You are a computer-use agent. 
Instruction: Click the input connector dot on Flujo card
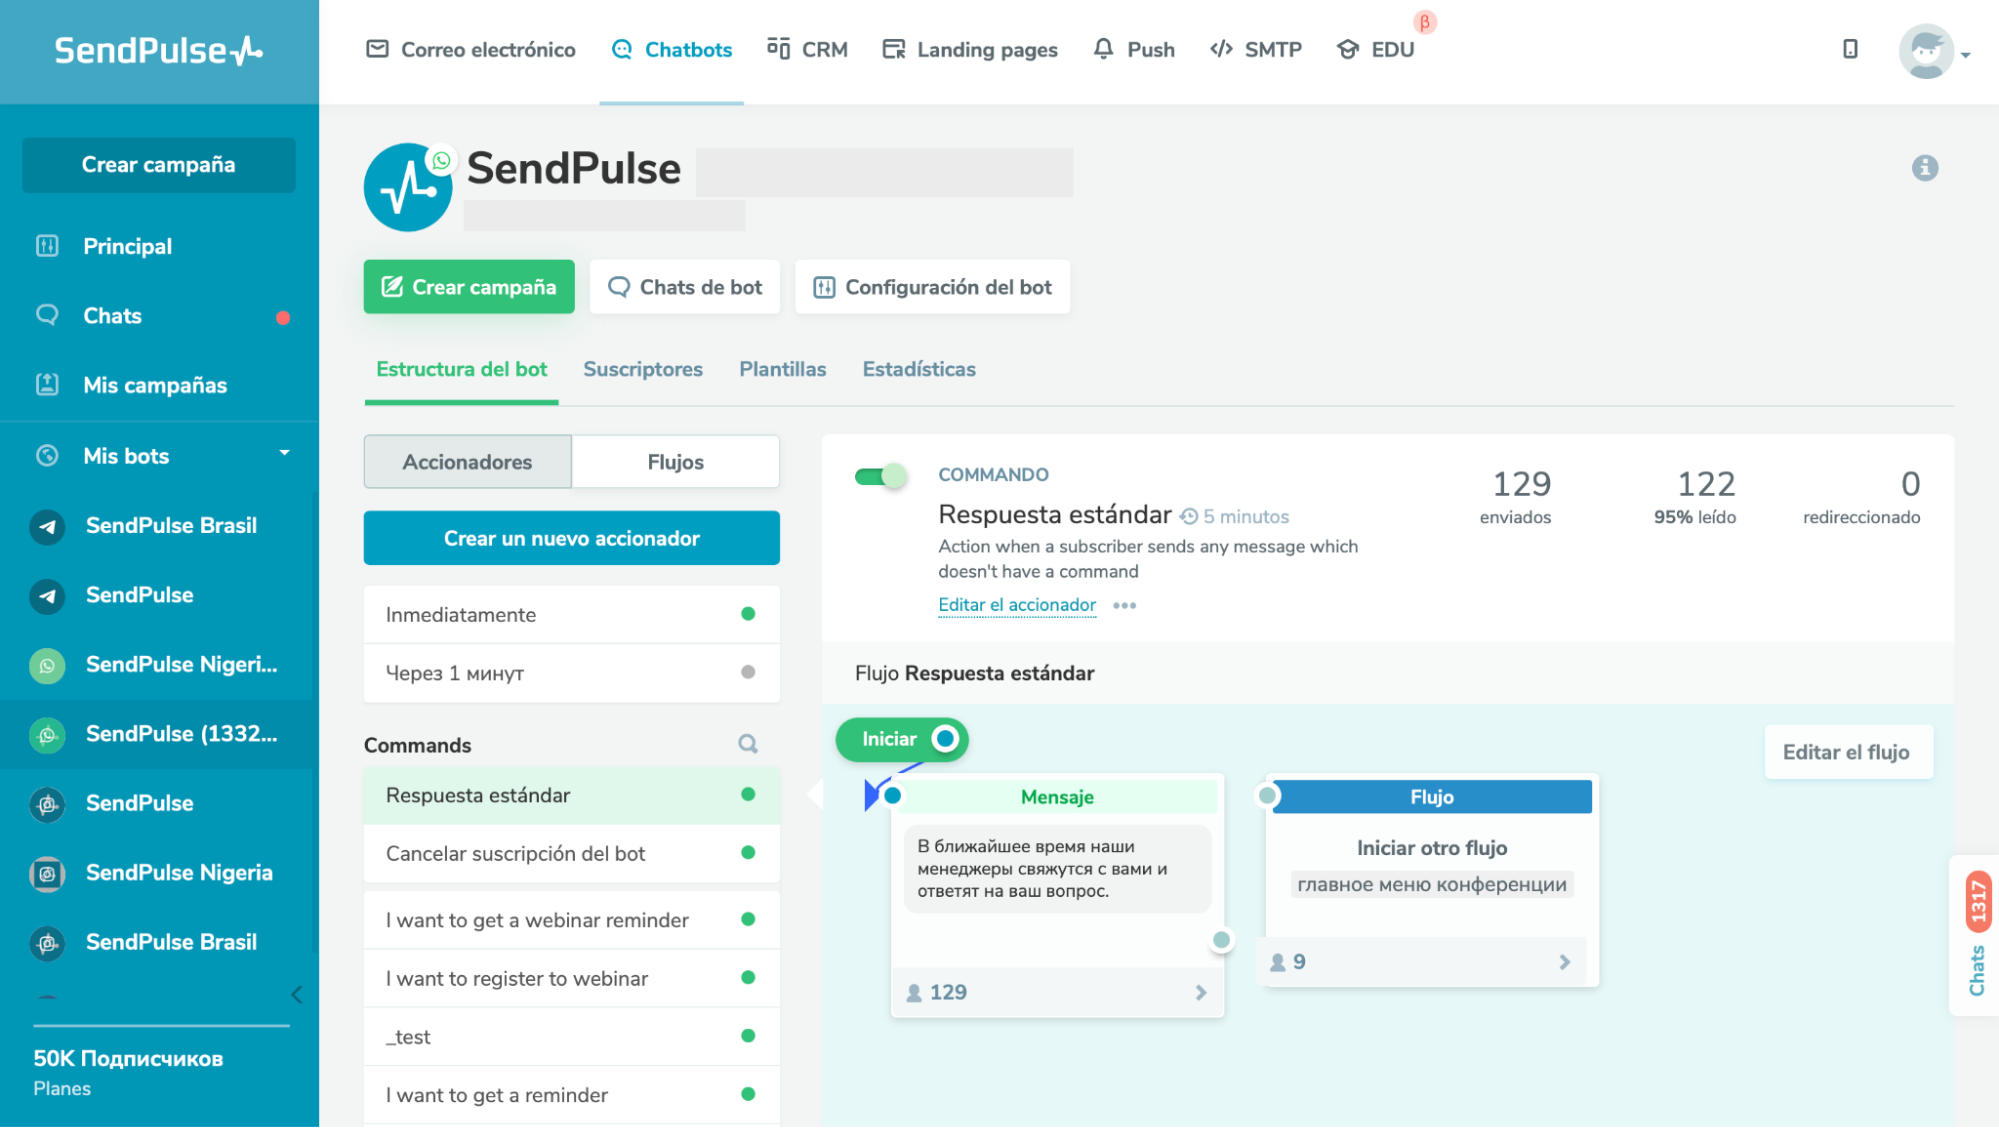(x=1267, y=796)
